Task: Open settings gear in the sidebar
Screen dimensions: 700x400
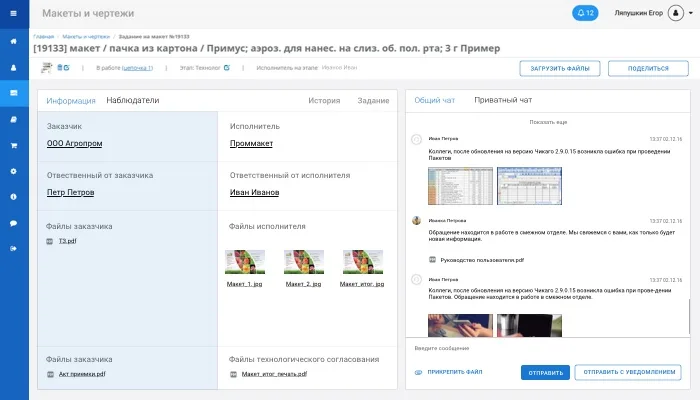Action: click(13, 171)
